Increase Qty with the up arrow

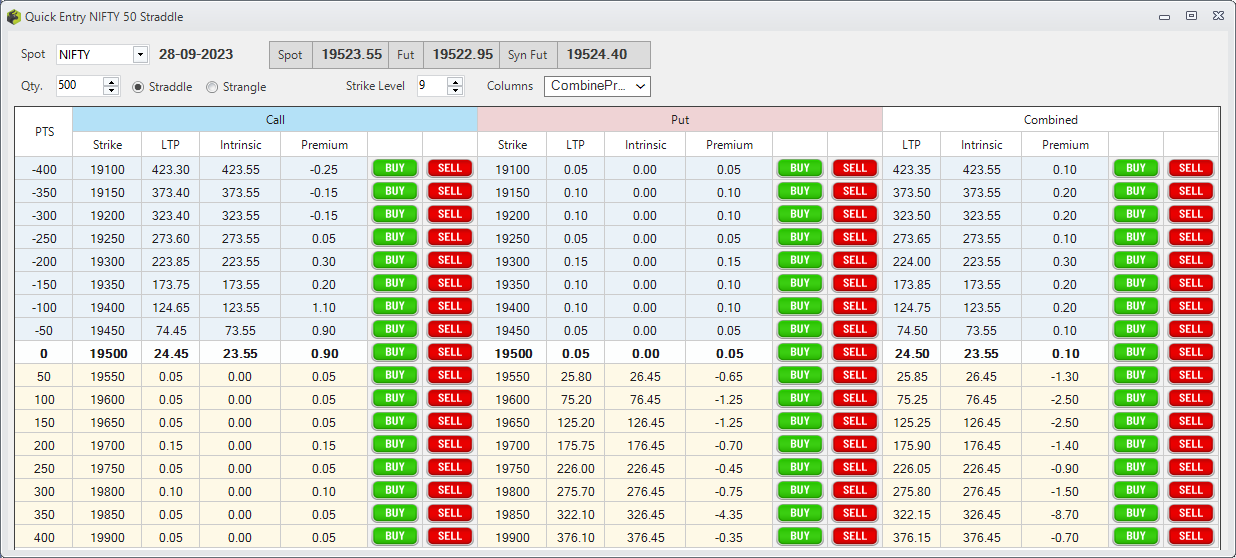coord(111,82)
